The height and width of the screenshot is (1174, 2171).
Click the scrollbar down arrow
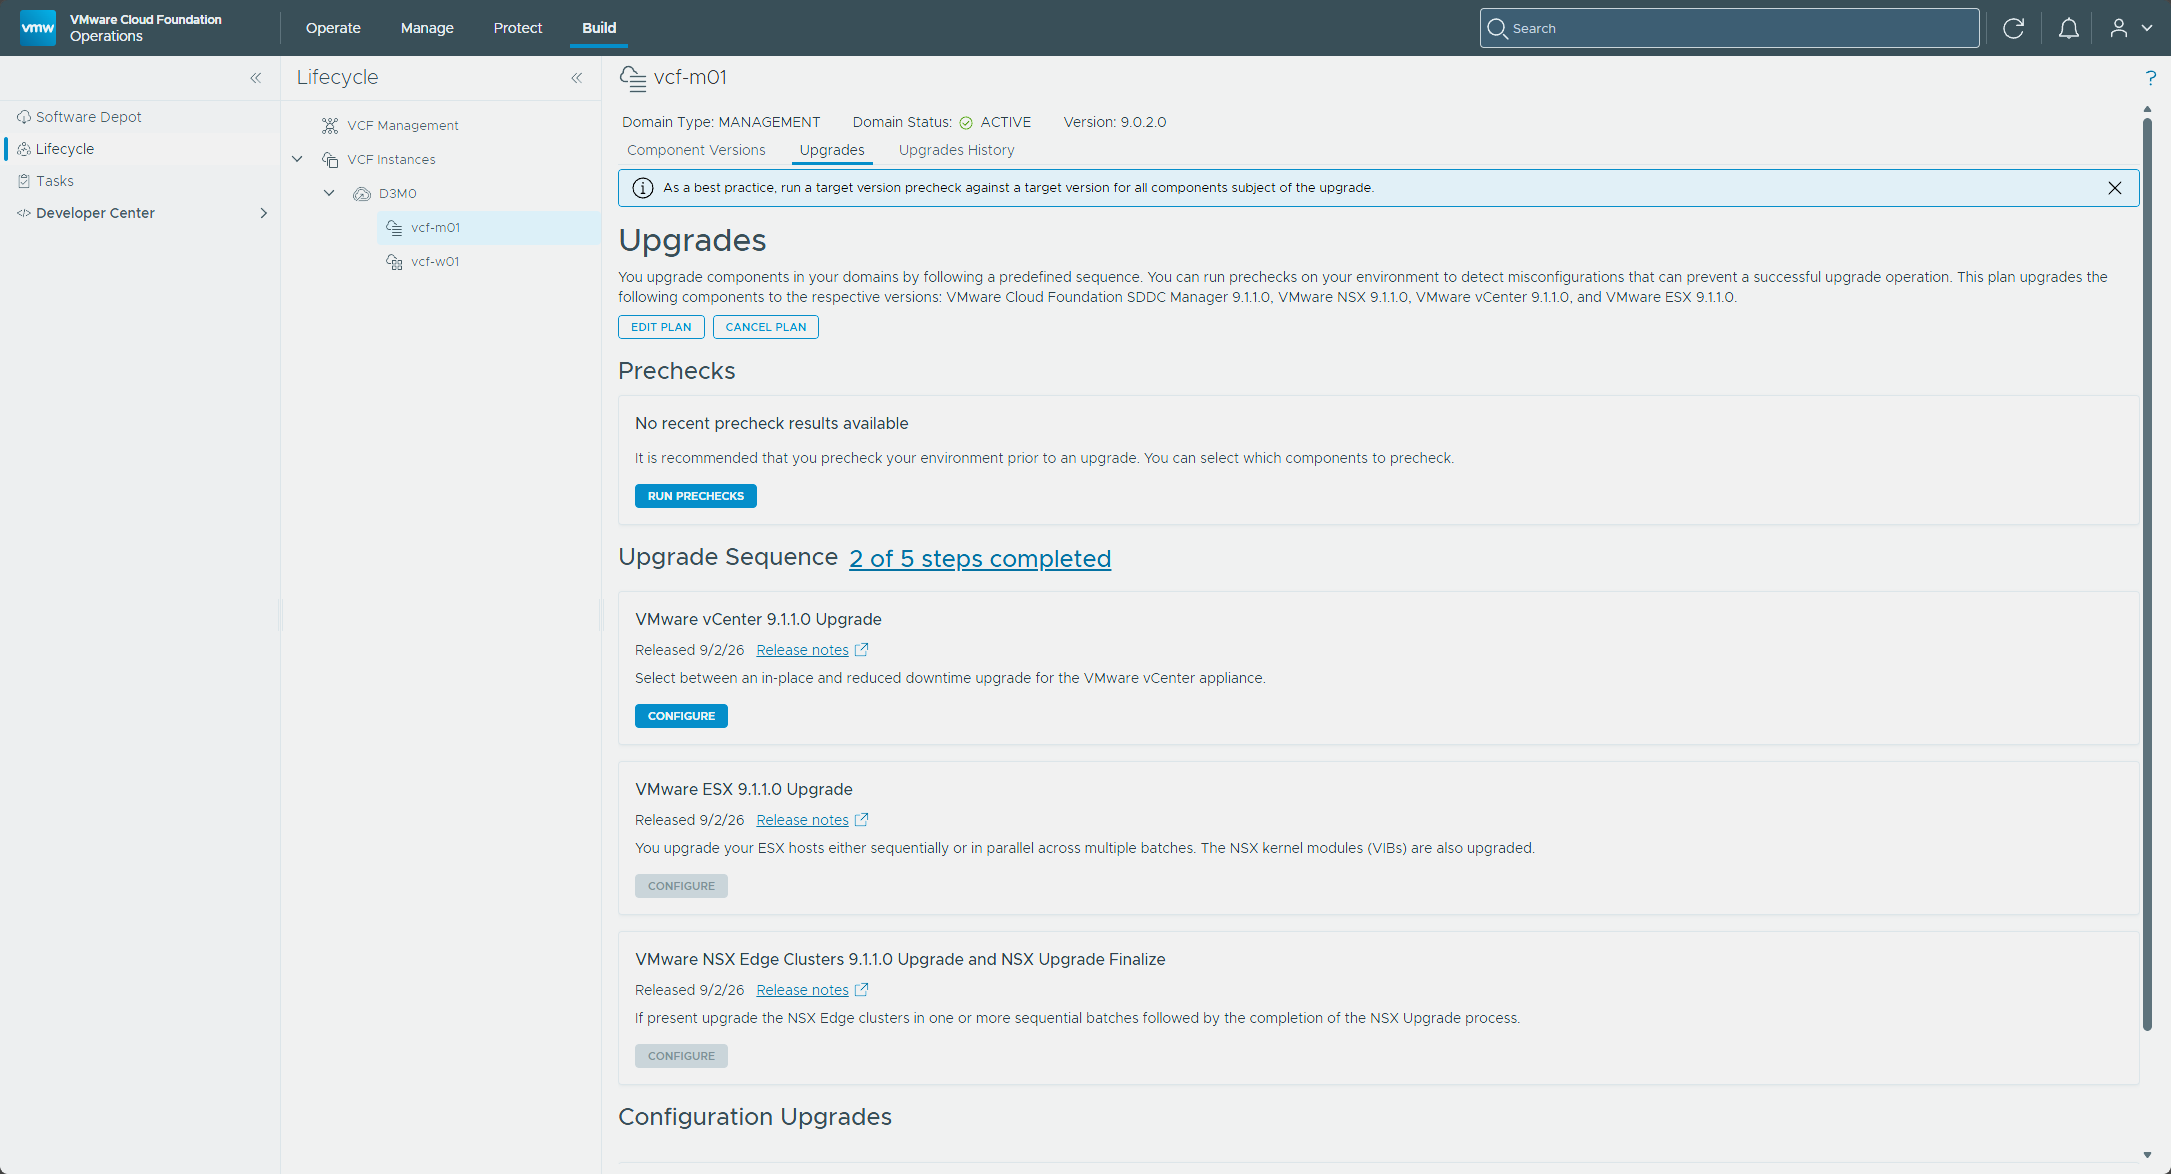(x=2147, y=1155)
